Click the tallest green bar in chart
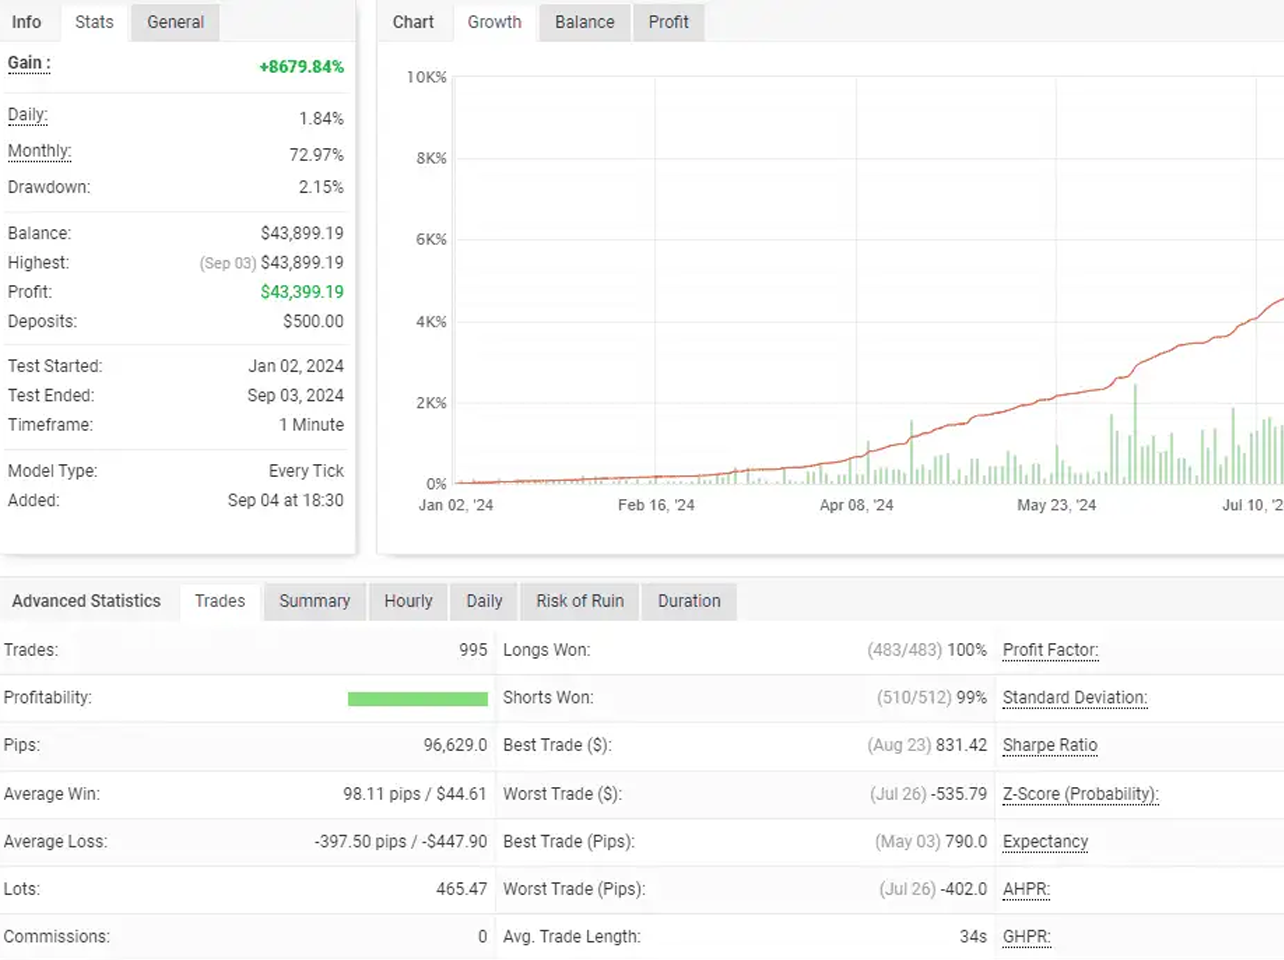Image resolution: width=1284 pixels, height=960 pixels. coord(1135,435)
